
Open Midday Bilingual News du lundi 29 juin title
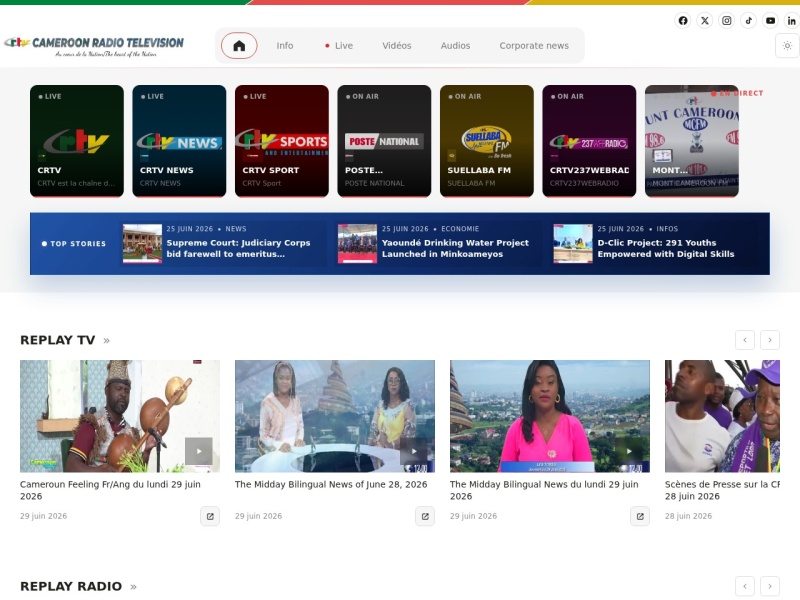coord(544,490)
